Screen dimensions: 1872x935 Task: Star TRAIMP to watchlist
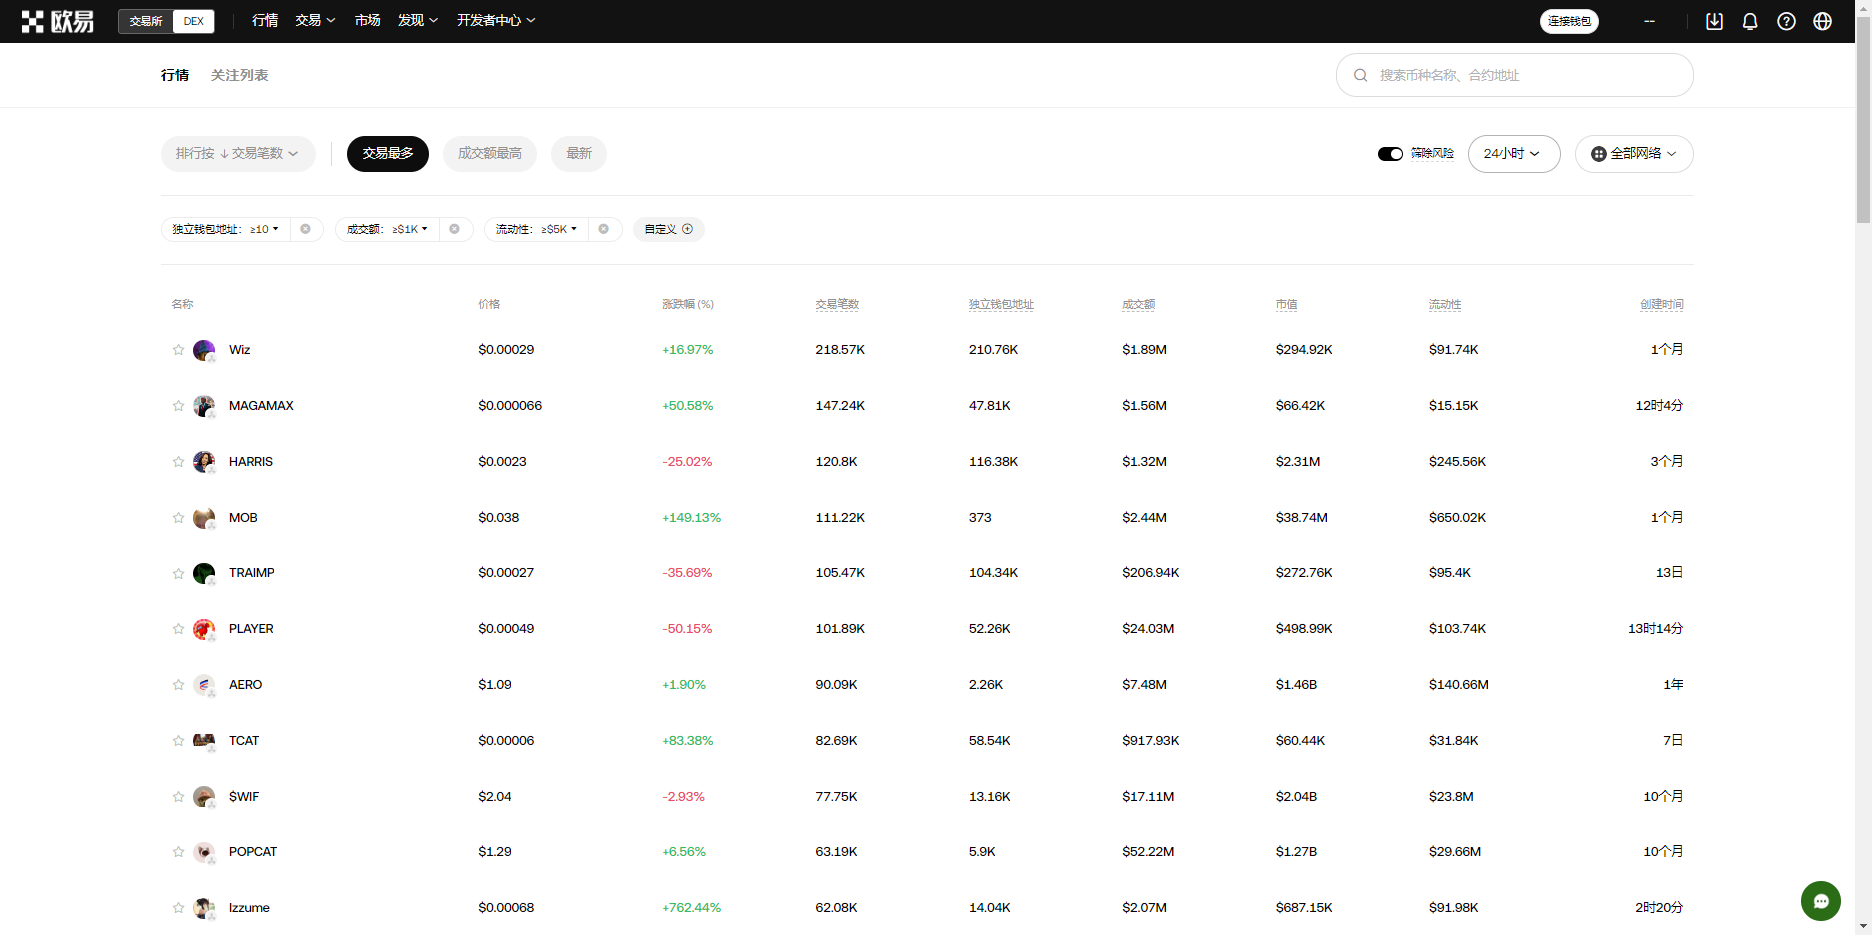coord(178,573)
